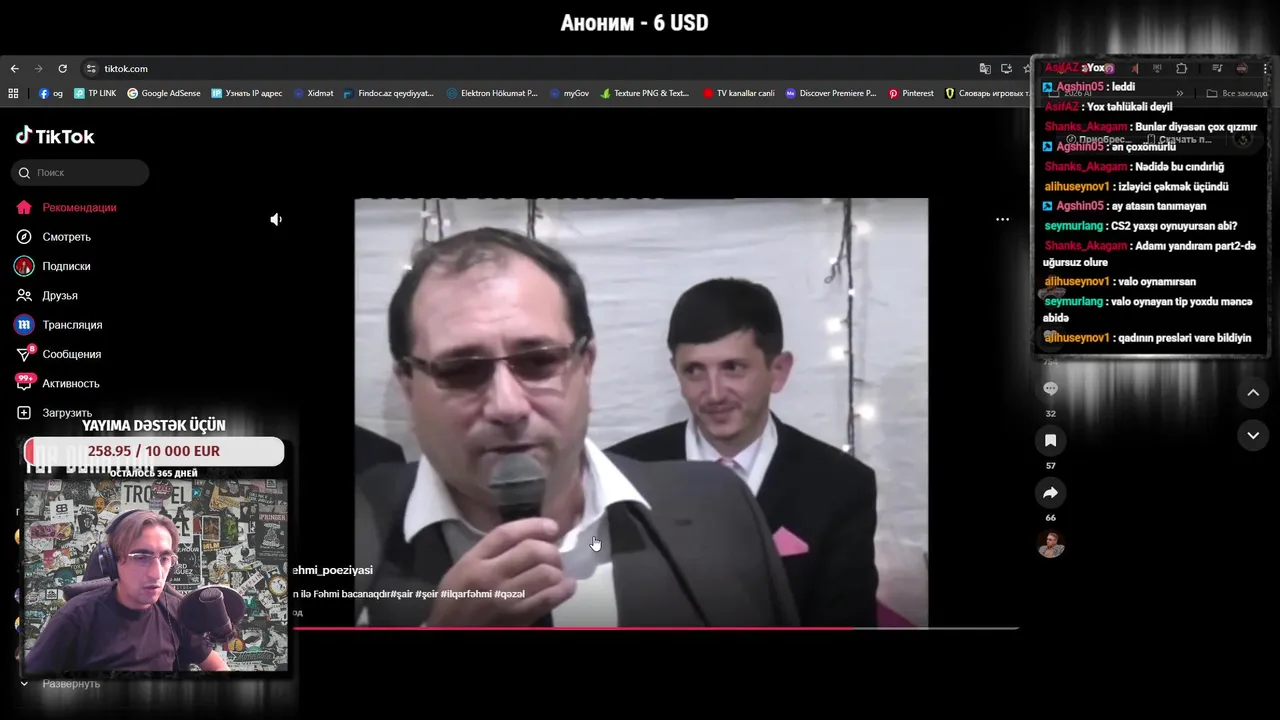Click the browser extensions puzzle icon

[1181, 69]
